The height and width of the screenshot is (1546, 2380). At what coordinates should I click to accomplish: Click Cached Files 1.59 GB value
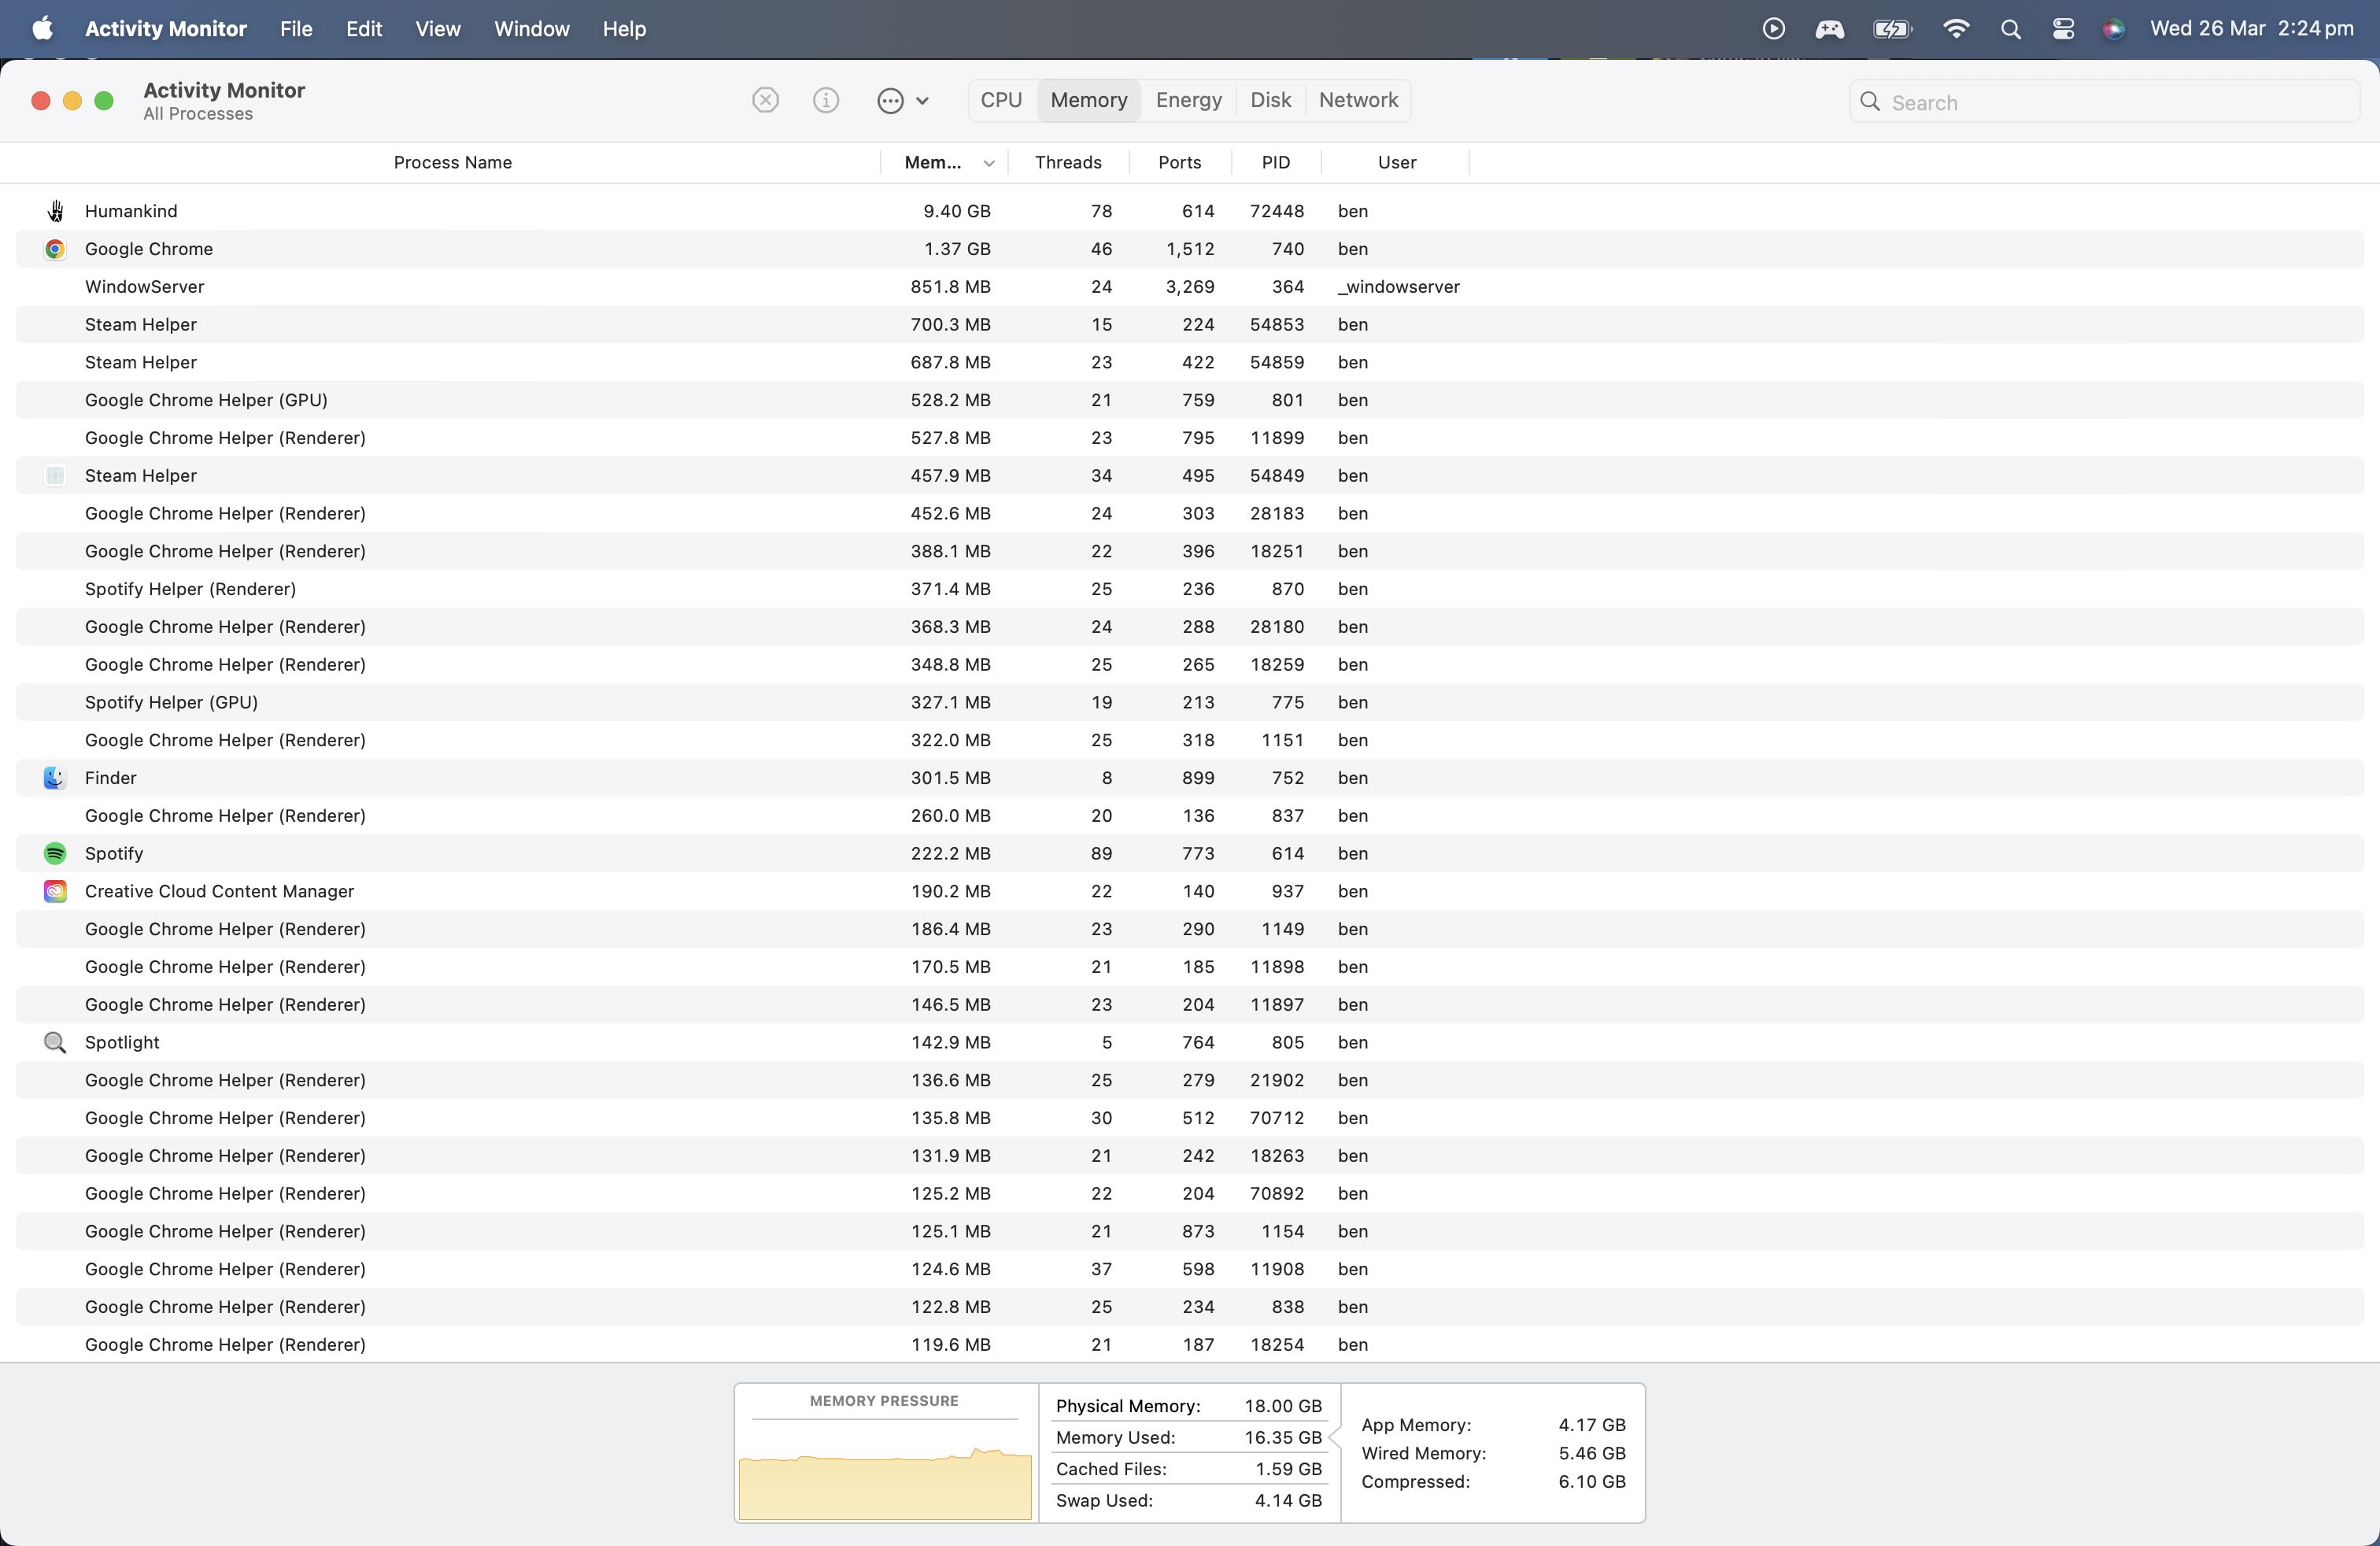coord(1288,1469)
